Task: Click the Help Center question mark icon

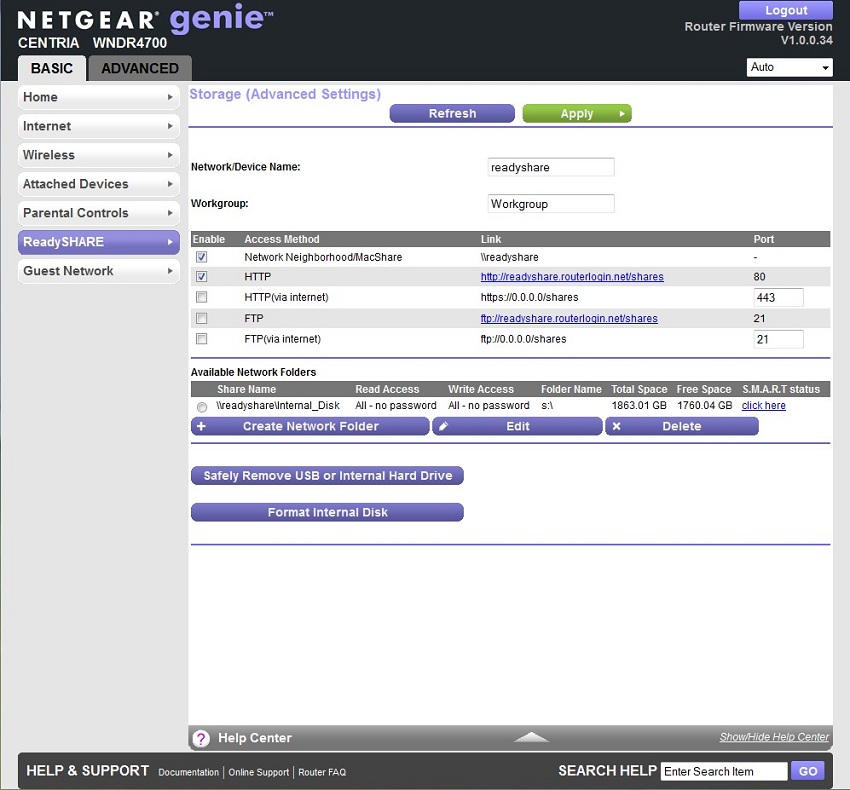Action: [201, 738]
